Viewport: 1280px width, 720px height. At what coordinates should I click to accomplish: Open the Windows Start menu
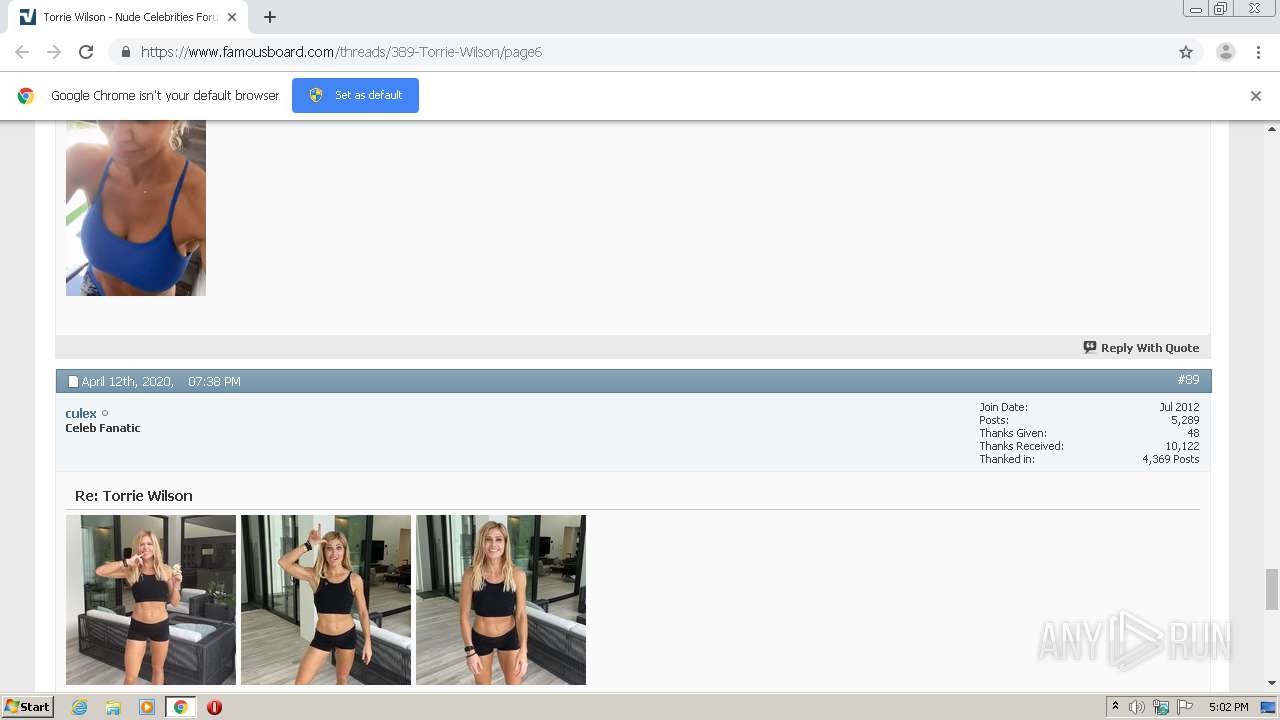pos(28,707)
